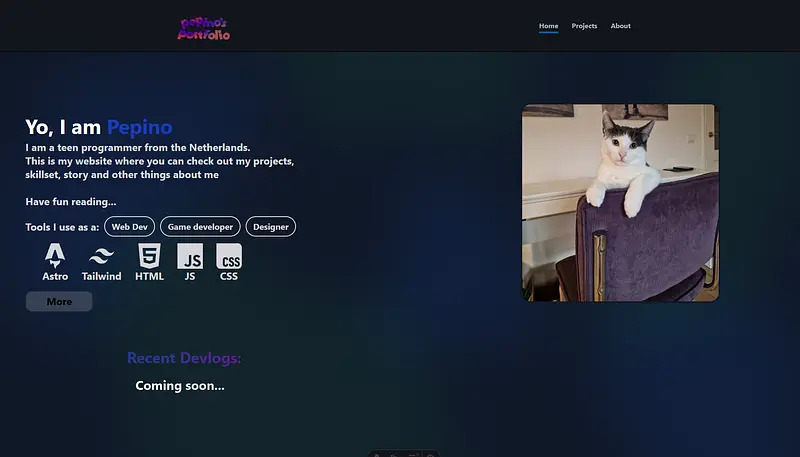Image resolution: width=800 pixels, height=457 pixels.
Task: Click the 'I am a teen programmer' line
Action: pyautogui.click(x=138, y=148)
